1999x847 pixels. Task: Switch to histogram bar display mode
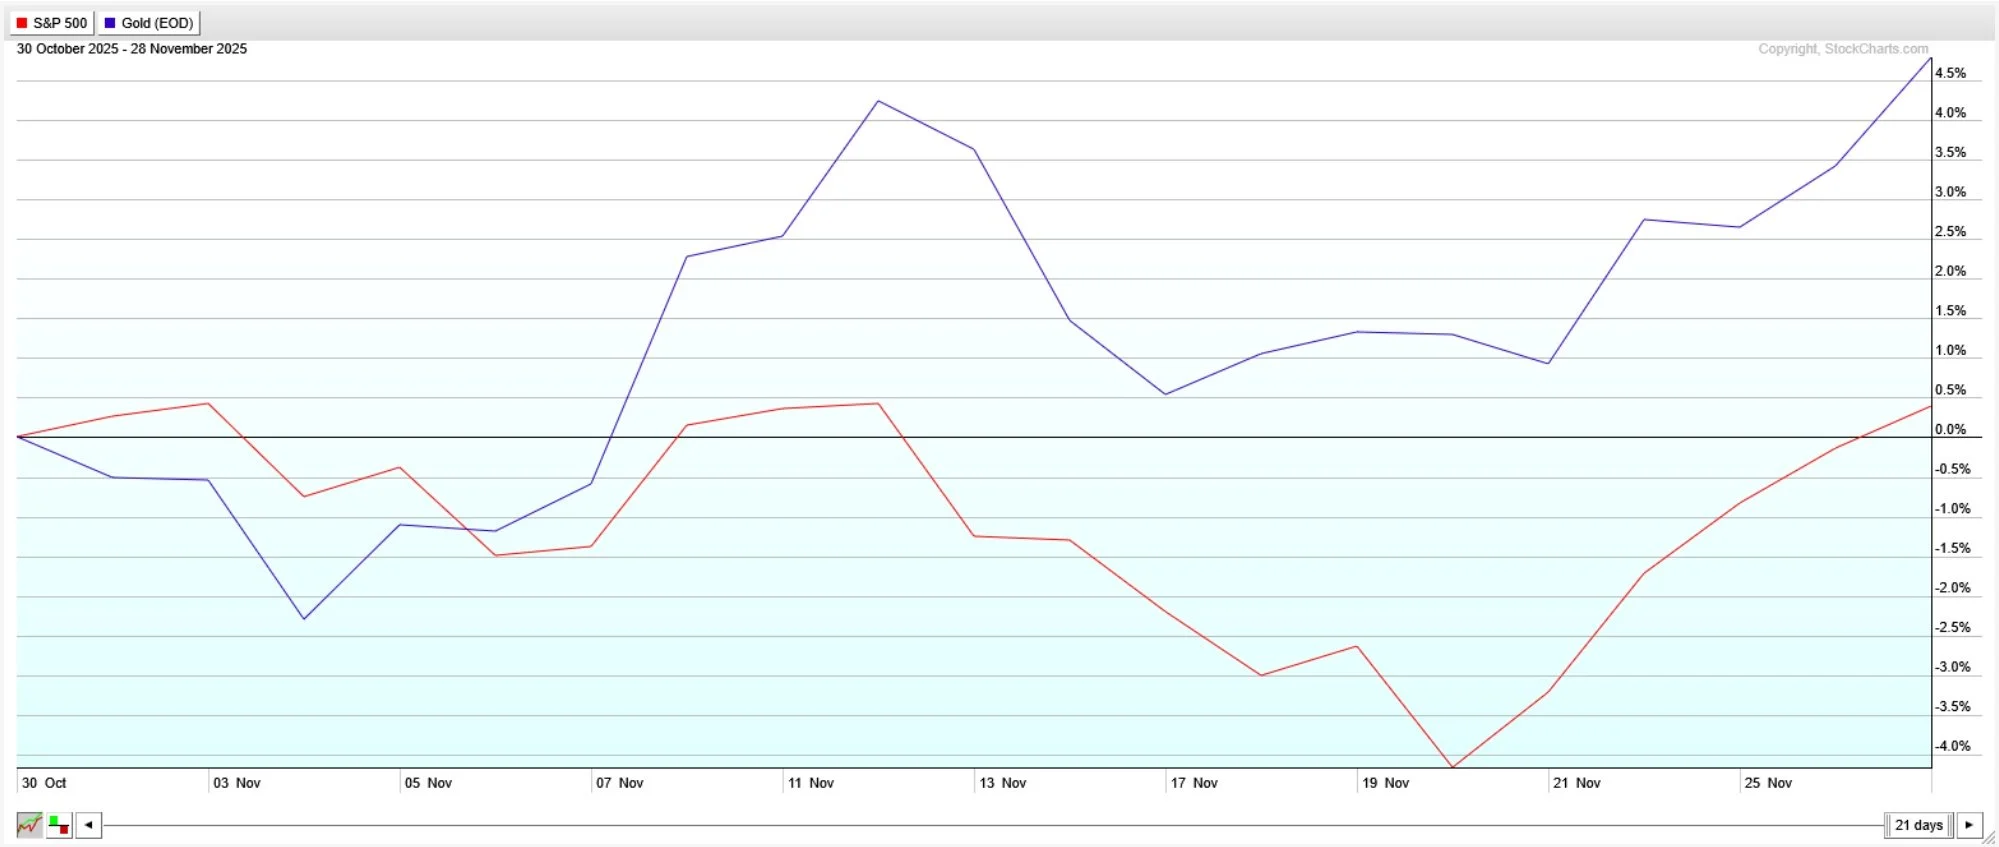59,826
